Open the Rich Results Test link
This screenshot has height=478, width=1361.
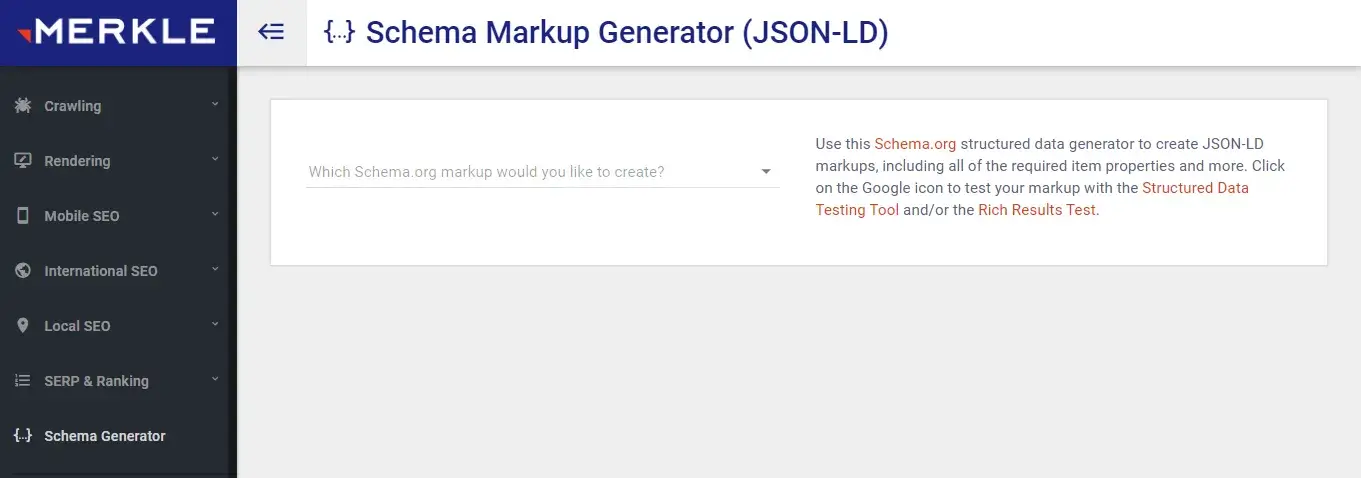[1037, 210]
